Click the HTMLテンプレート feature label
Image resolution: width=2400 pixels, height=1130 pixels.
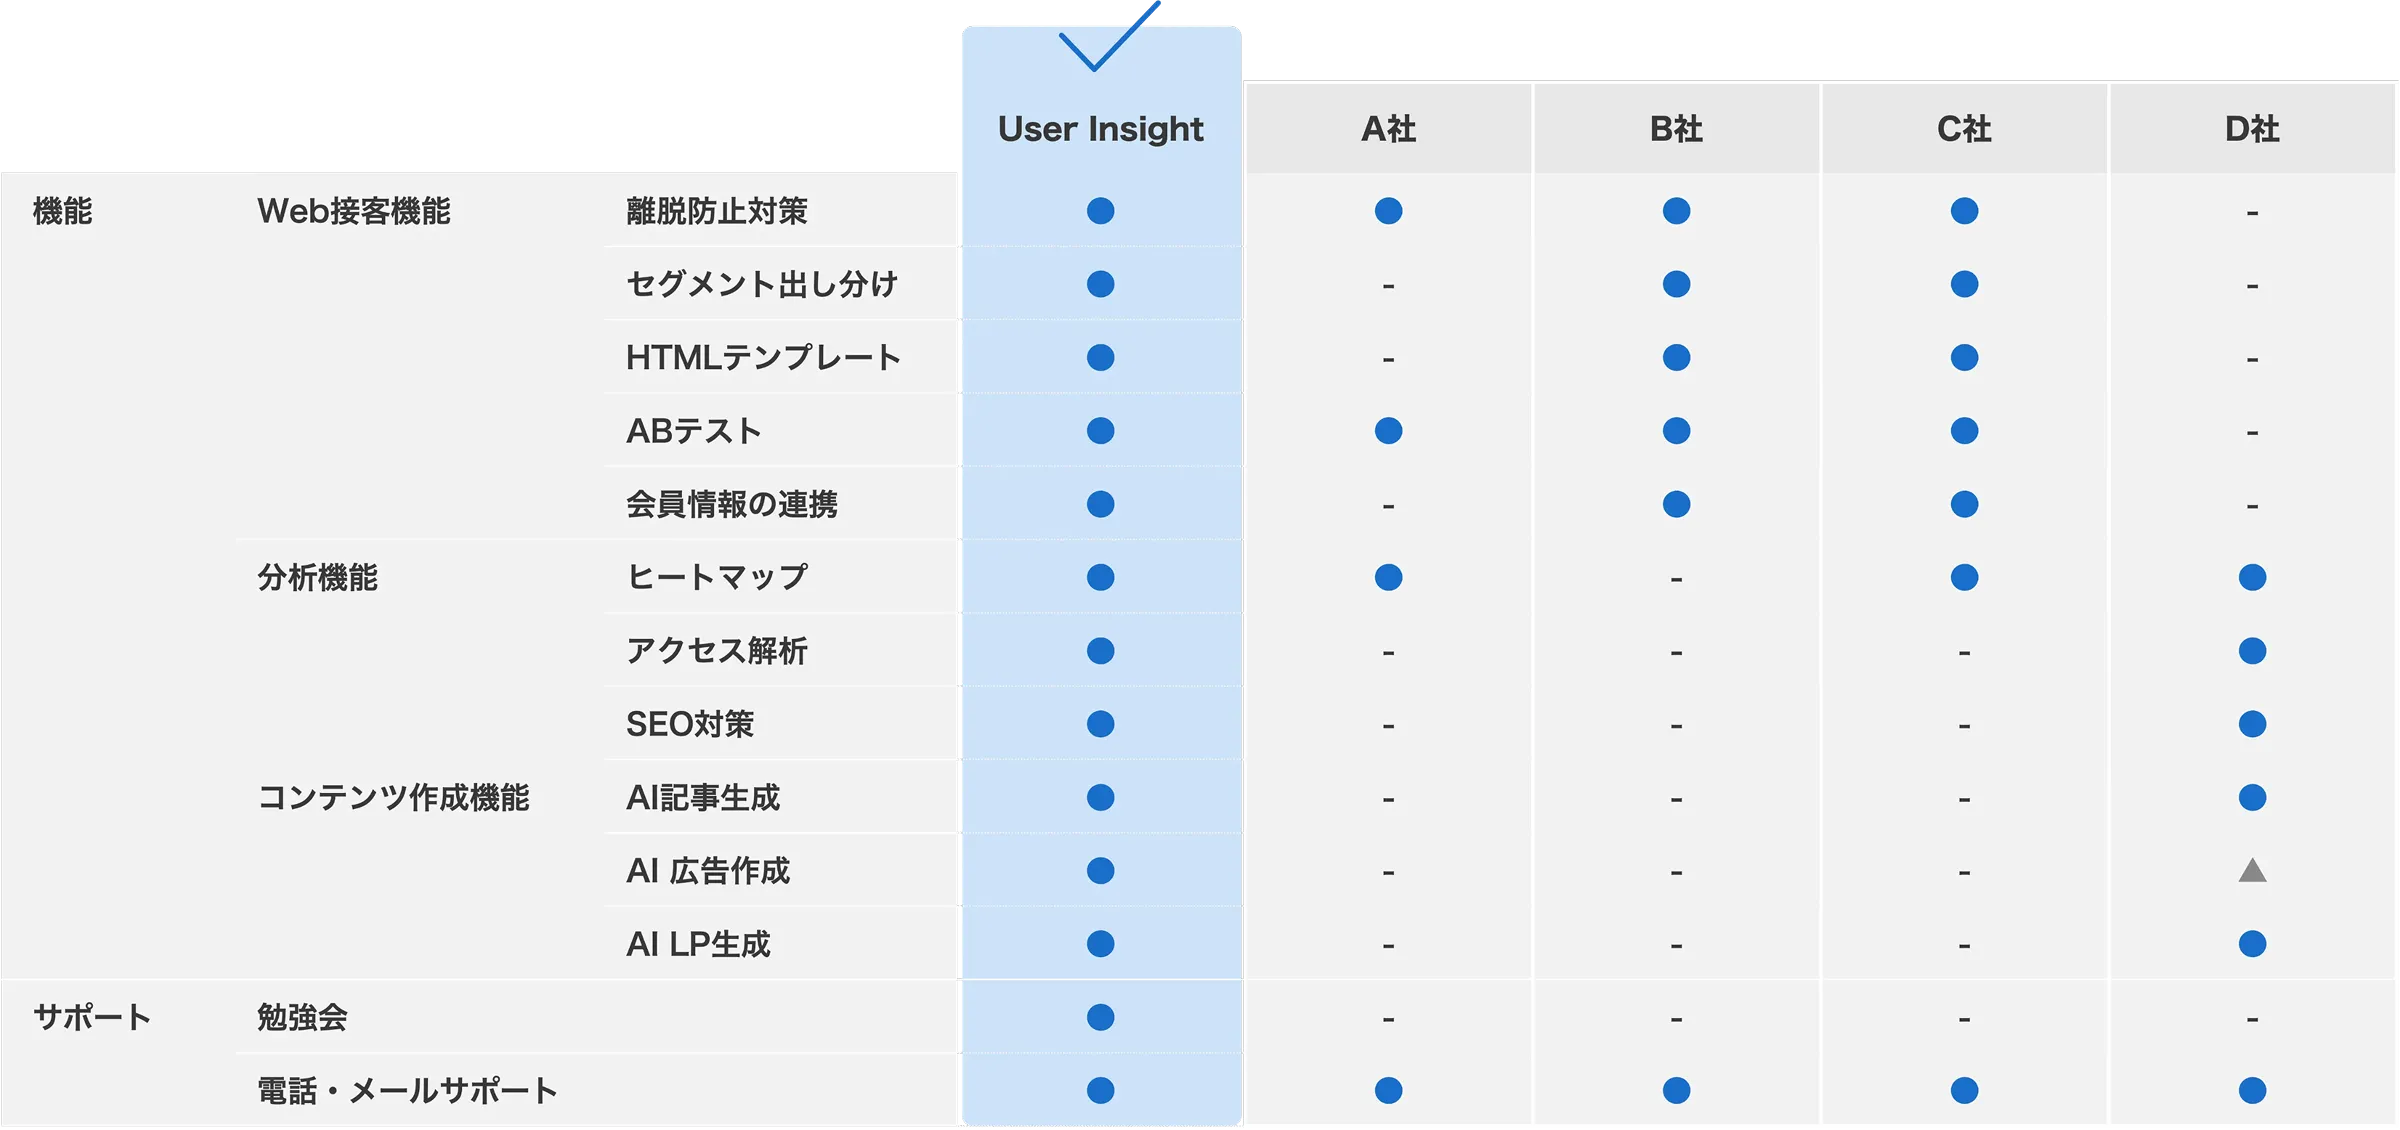763,358
